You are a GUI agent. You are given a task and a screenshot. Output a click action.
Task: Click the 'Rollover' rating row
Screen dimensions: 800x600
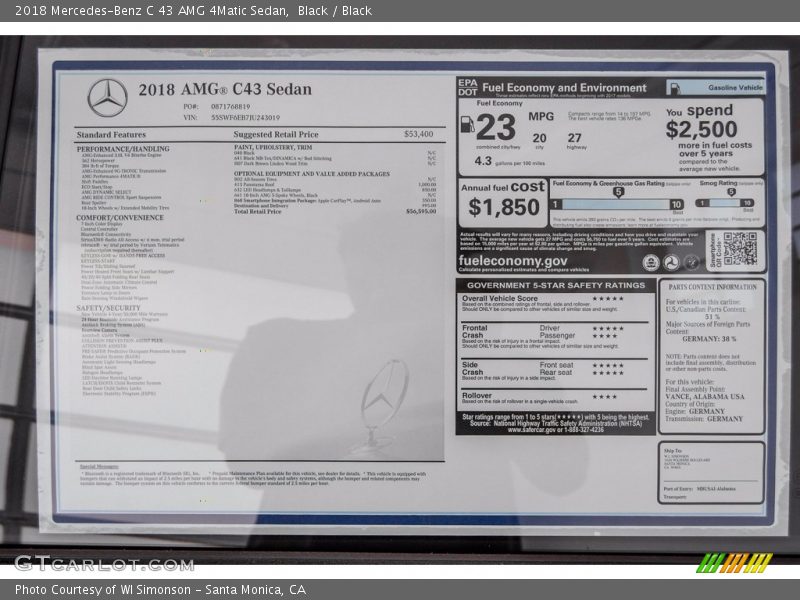(554, 398)
